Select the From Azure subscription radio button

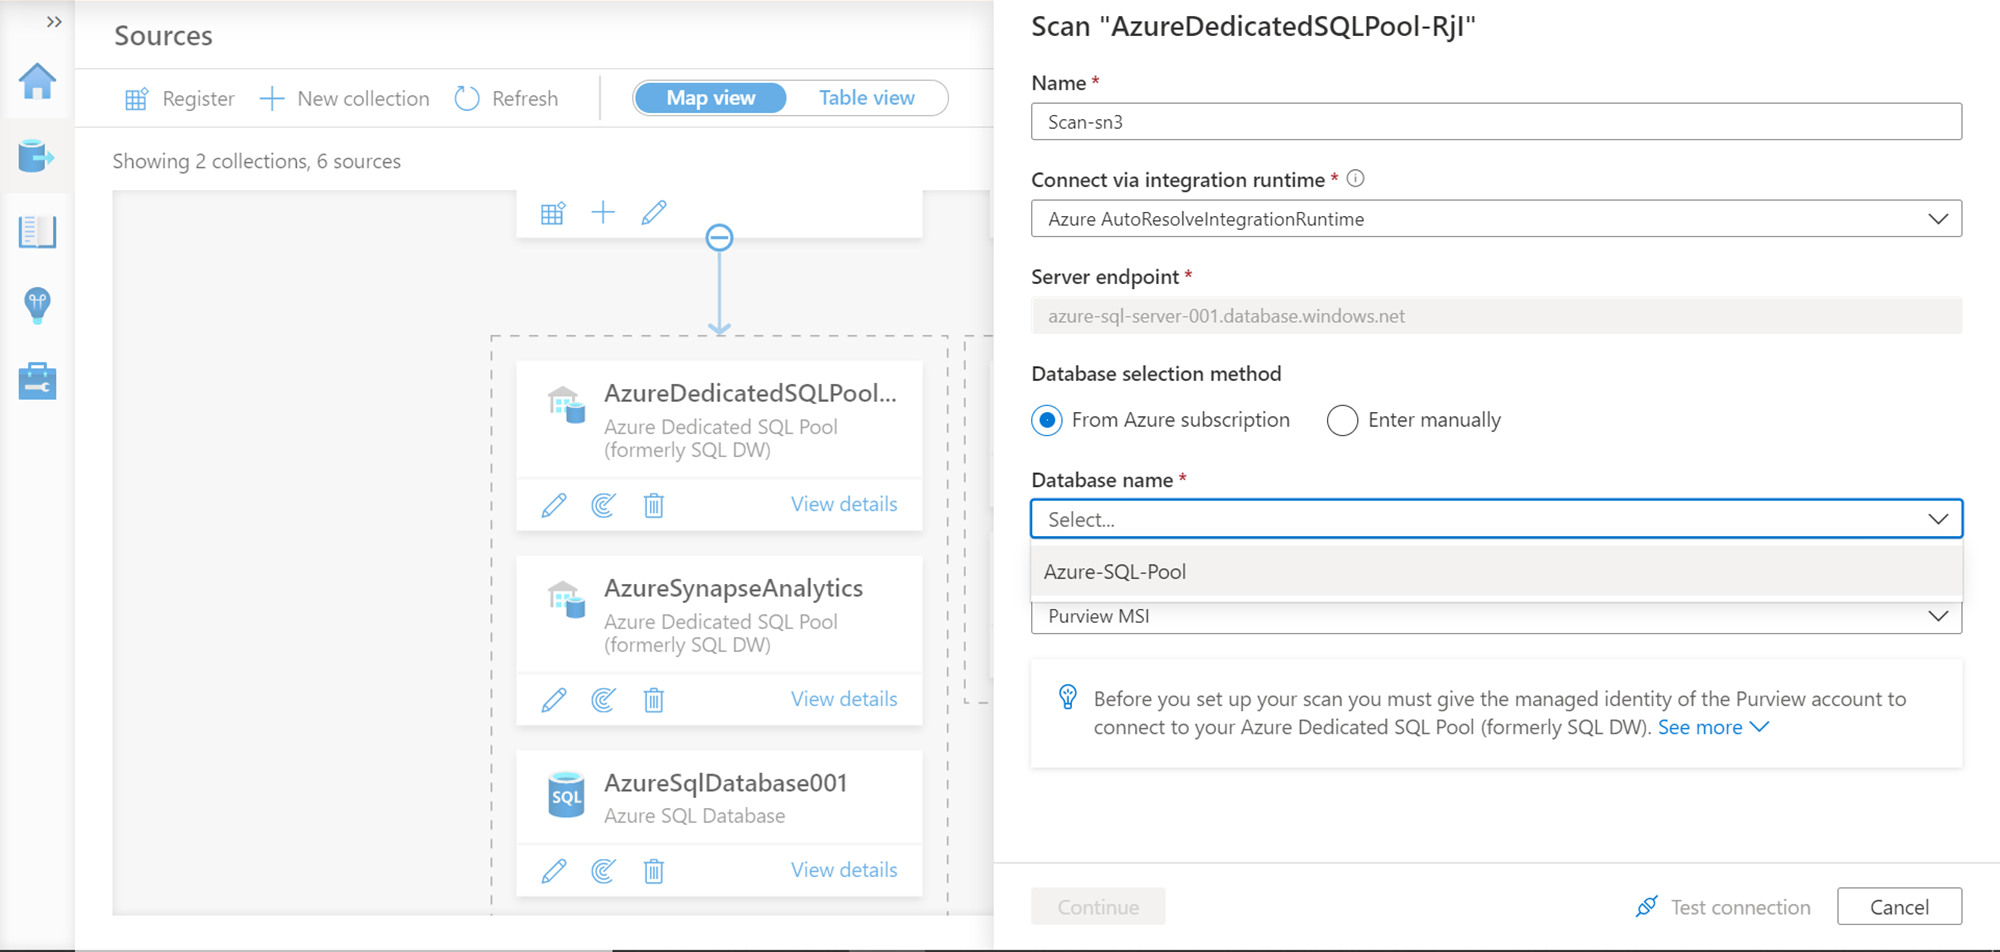click(1047, 420)
